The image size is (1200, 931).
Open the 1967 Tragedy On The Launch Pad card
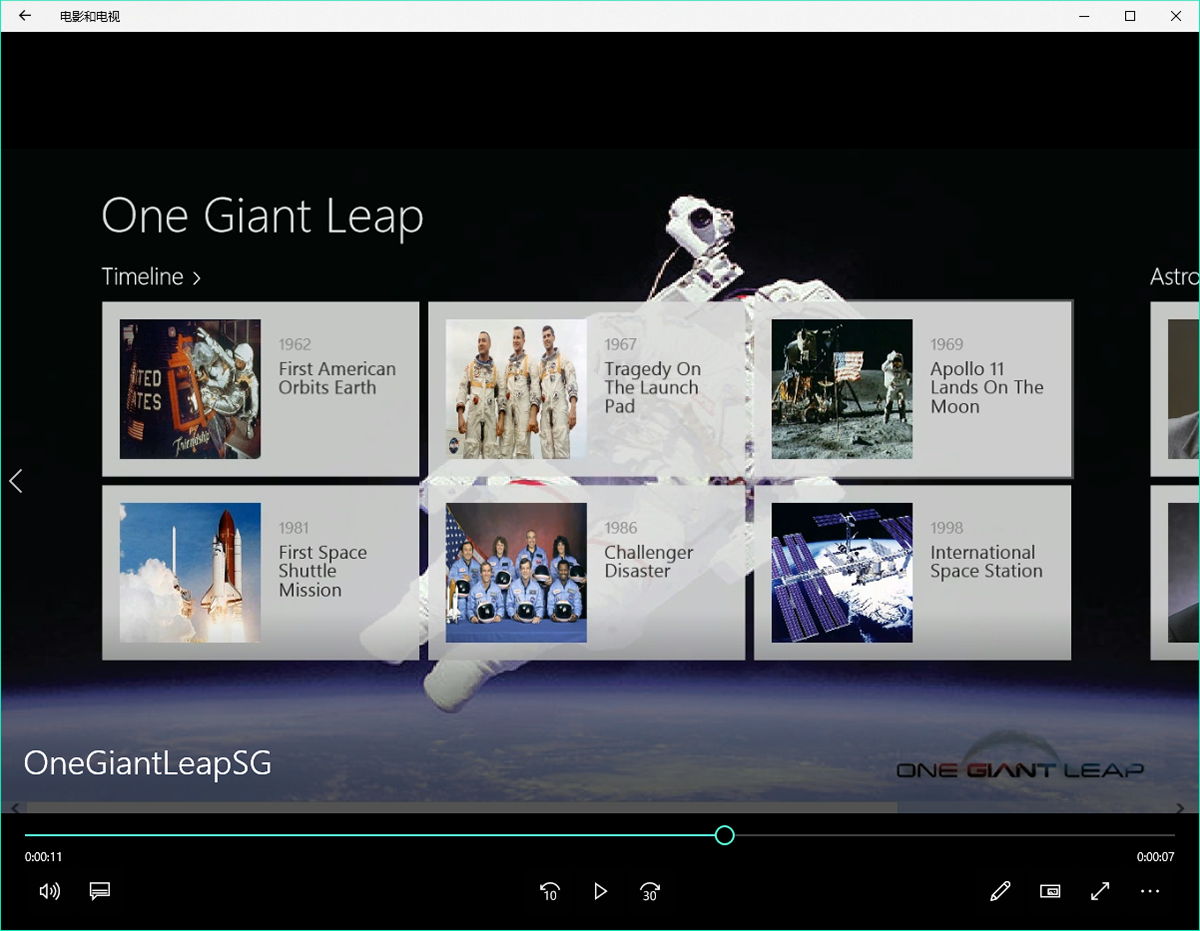tap(587, 389)
